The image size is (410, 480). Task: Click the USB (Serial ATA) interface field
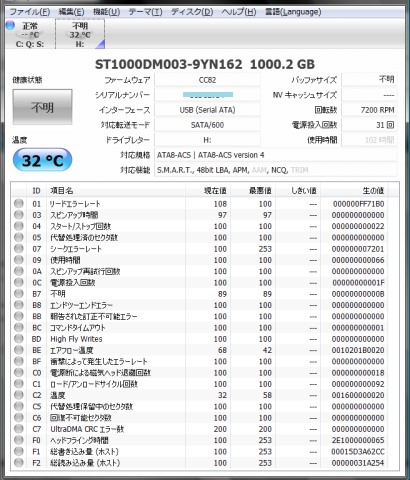207,110
